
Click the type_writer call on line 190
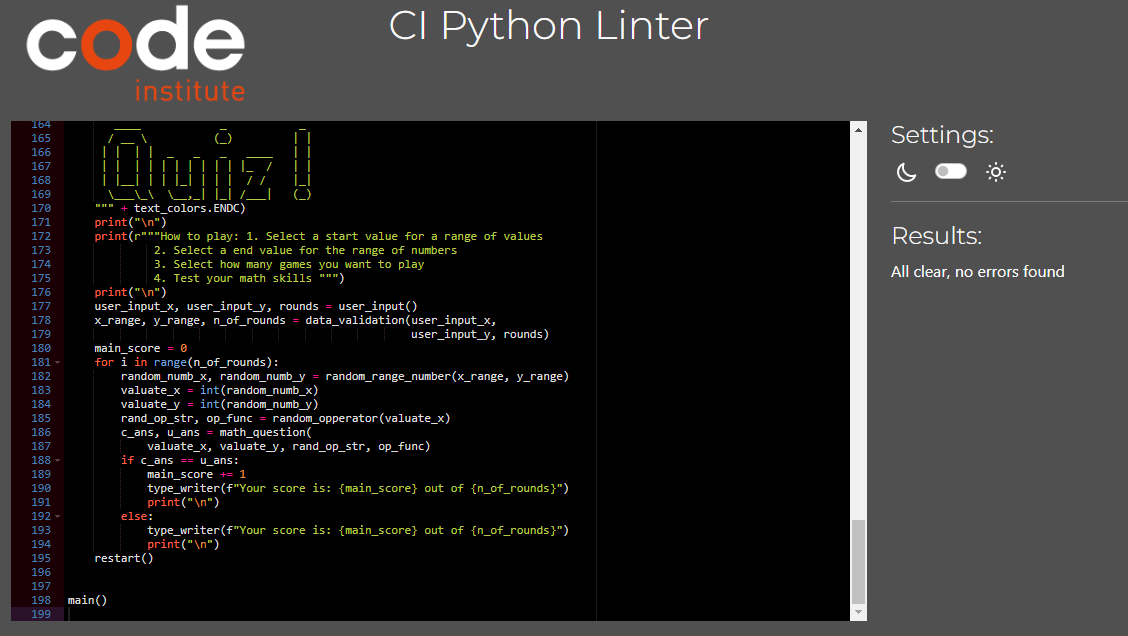[358, 489]
